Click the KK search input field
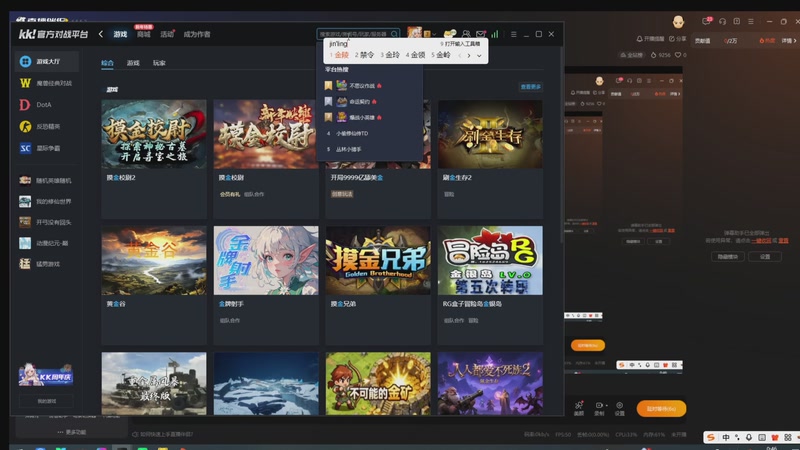The width and height of the screenshot is (800, 450). (358, 34)
